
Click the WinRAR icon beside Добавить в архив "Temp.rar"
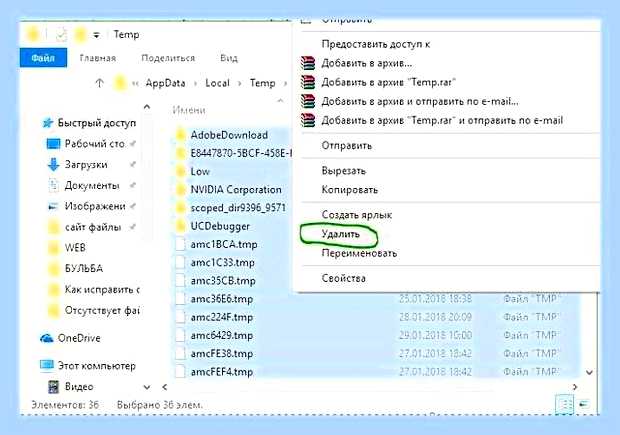point(308,82)
